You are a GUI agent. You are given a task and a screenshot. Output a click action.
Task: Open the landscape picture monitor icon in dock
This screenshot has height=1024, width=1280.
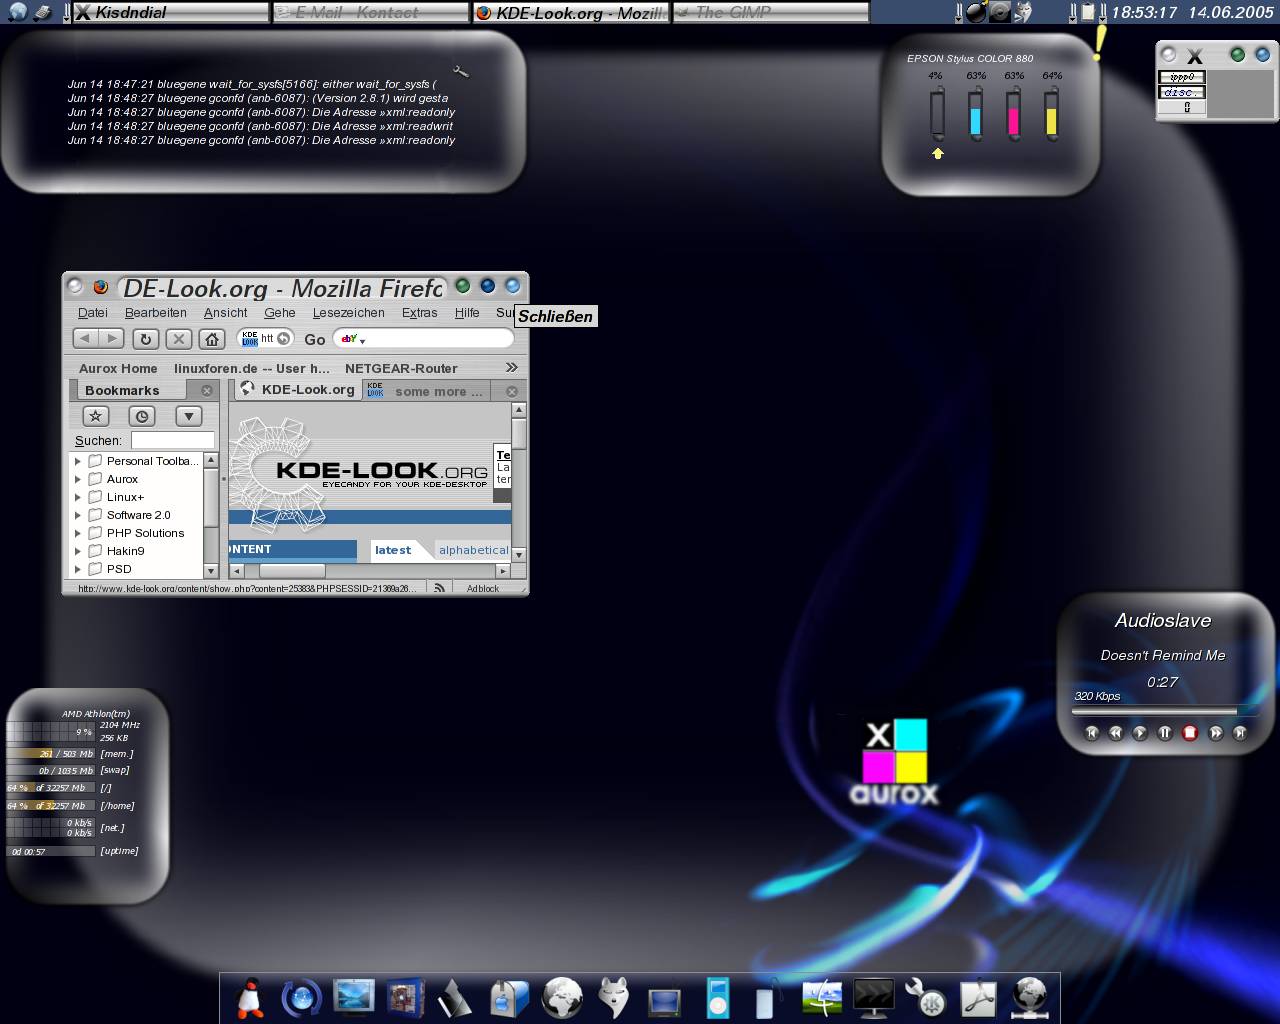pyautogui.click(x=354, y=998)
